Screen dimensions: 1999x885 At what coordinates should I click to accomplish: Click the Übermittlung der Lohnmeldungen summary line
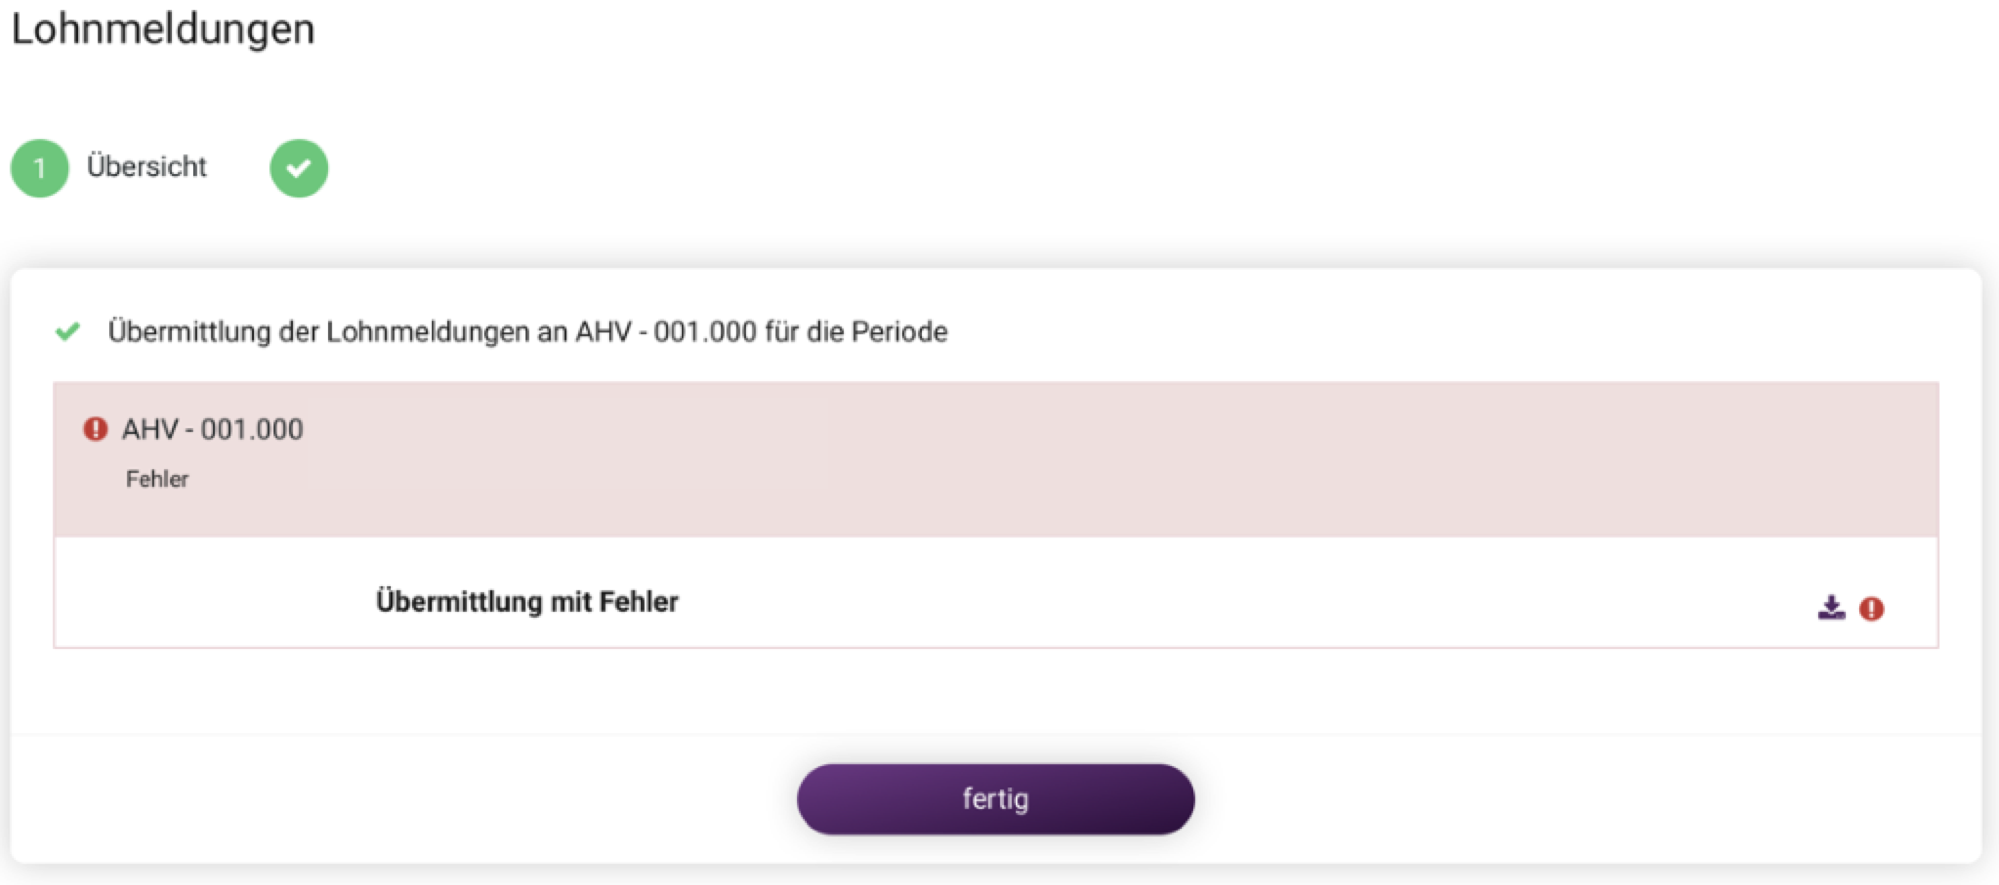pos(528,331)
